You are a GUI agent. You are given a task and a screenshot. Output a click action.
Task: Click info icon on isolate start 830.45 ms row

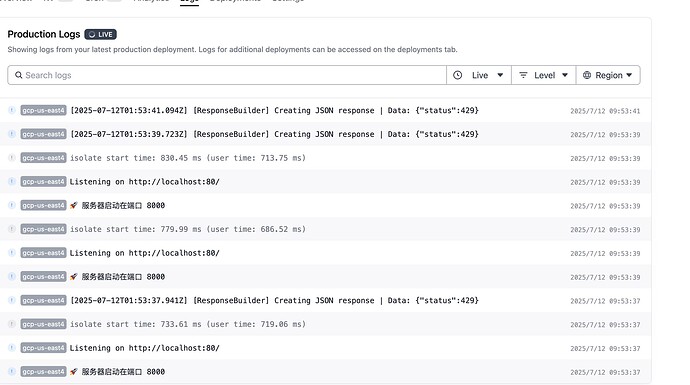[x=12, y=158]
